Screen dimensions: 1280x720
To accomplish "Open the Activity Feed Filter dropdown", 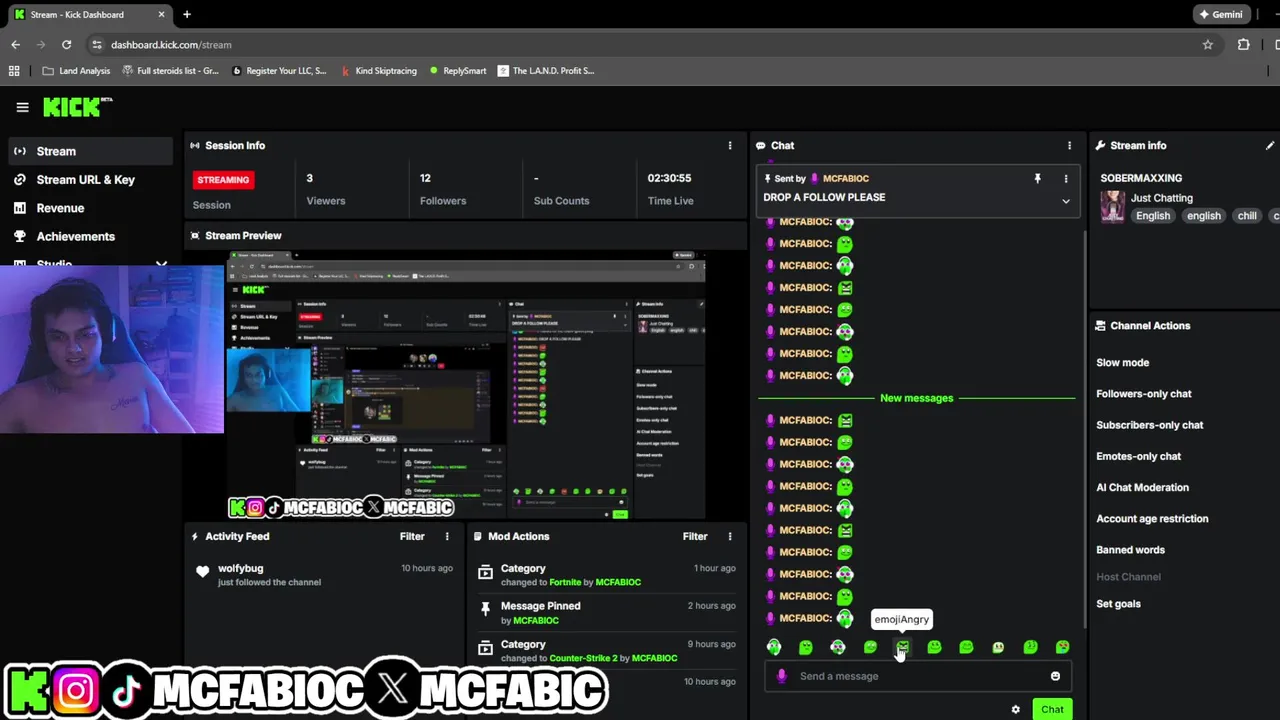I will coord(412,537).
